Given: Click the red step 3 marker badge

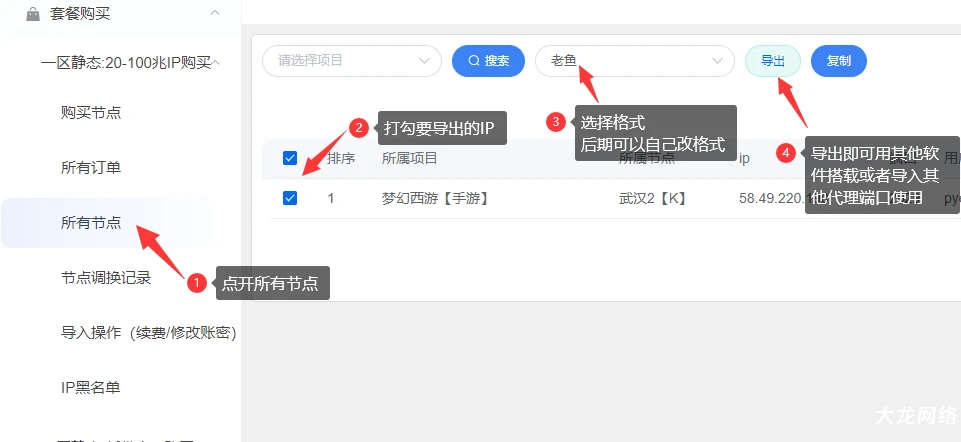Looking at the screenshot, I should [x=556, y=122].
